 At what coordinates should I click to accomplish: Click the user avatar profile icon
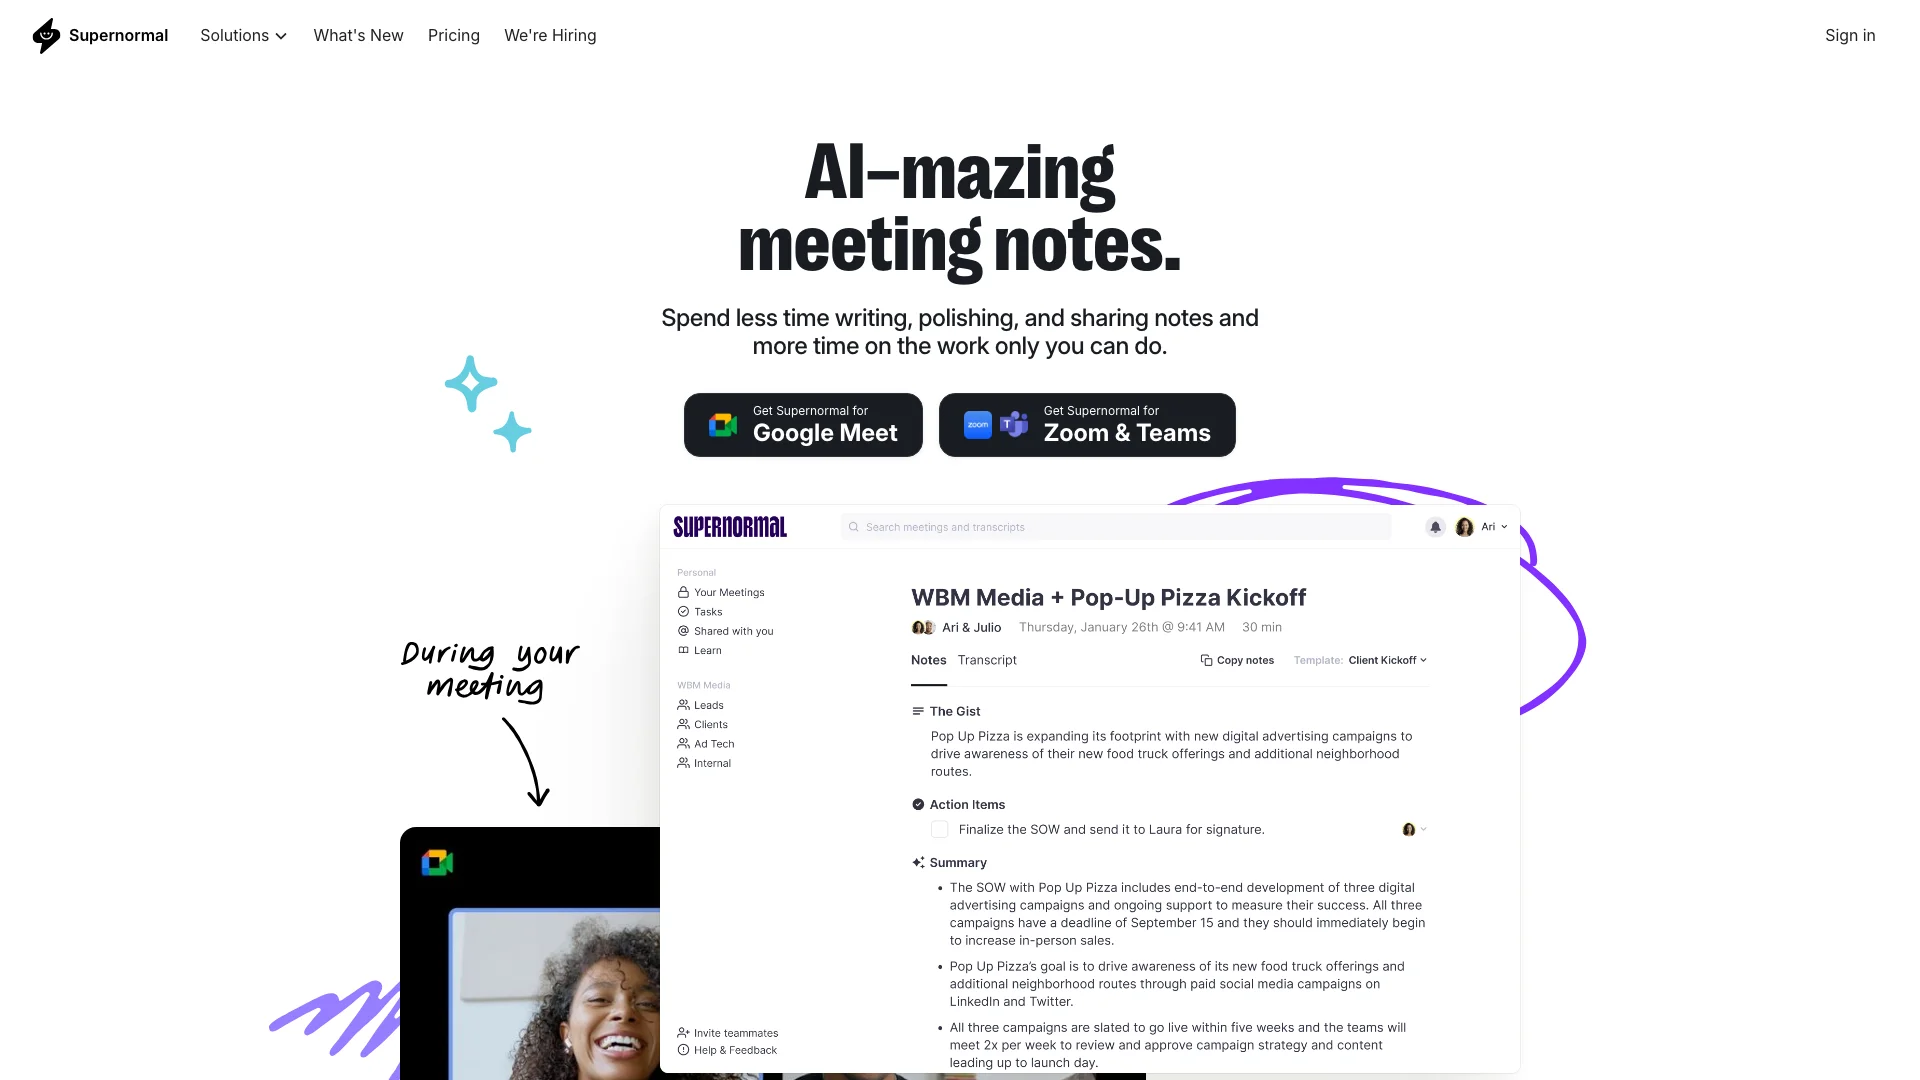pos(1464,526)
